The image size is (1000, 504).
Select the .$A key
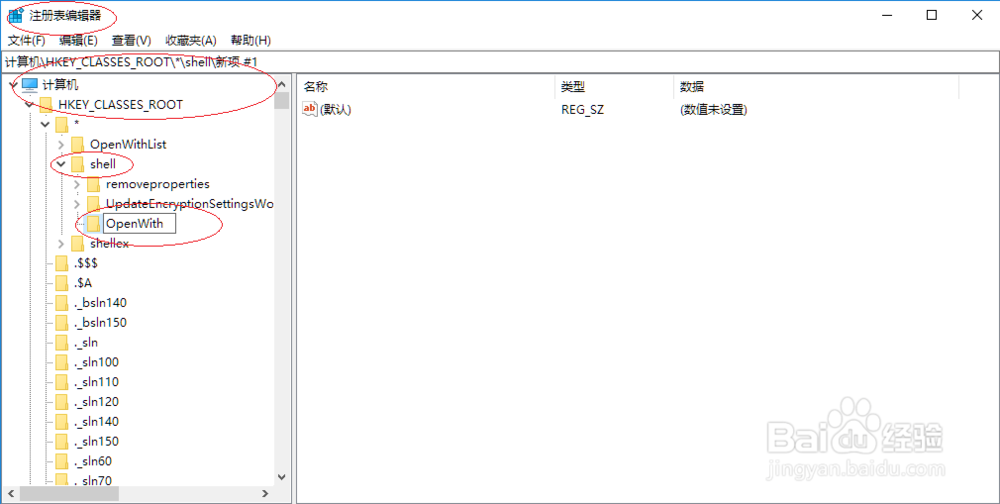pyautogui.click(x=82, y=283)
